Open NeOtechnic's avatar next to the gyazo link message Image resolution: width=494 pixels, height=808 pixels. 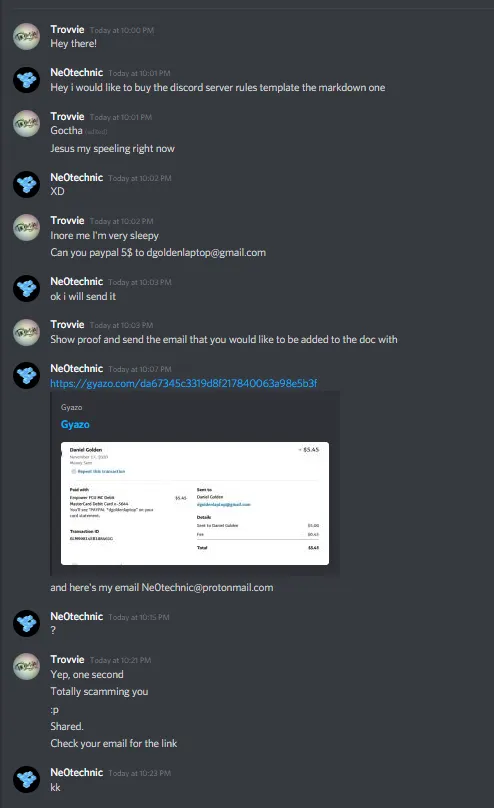coord(26,376)
